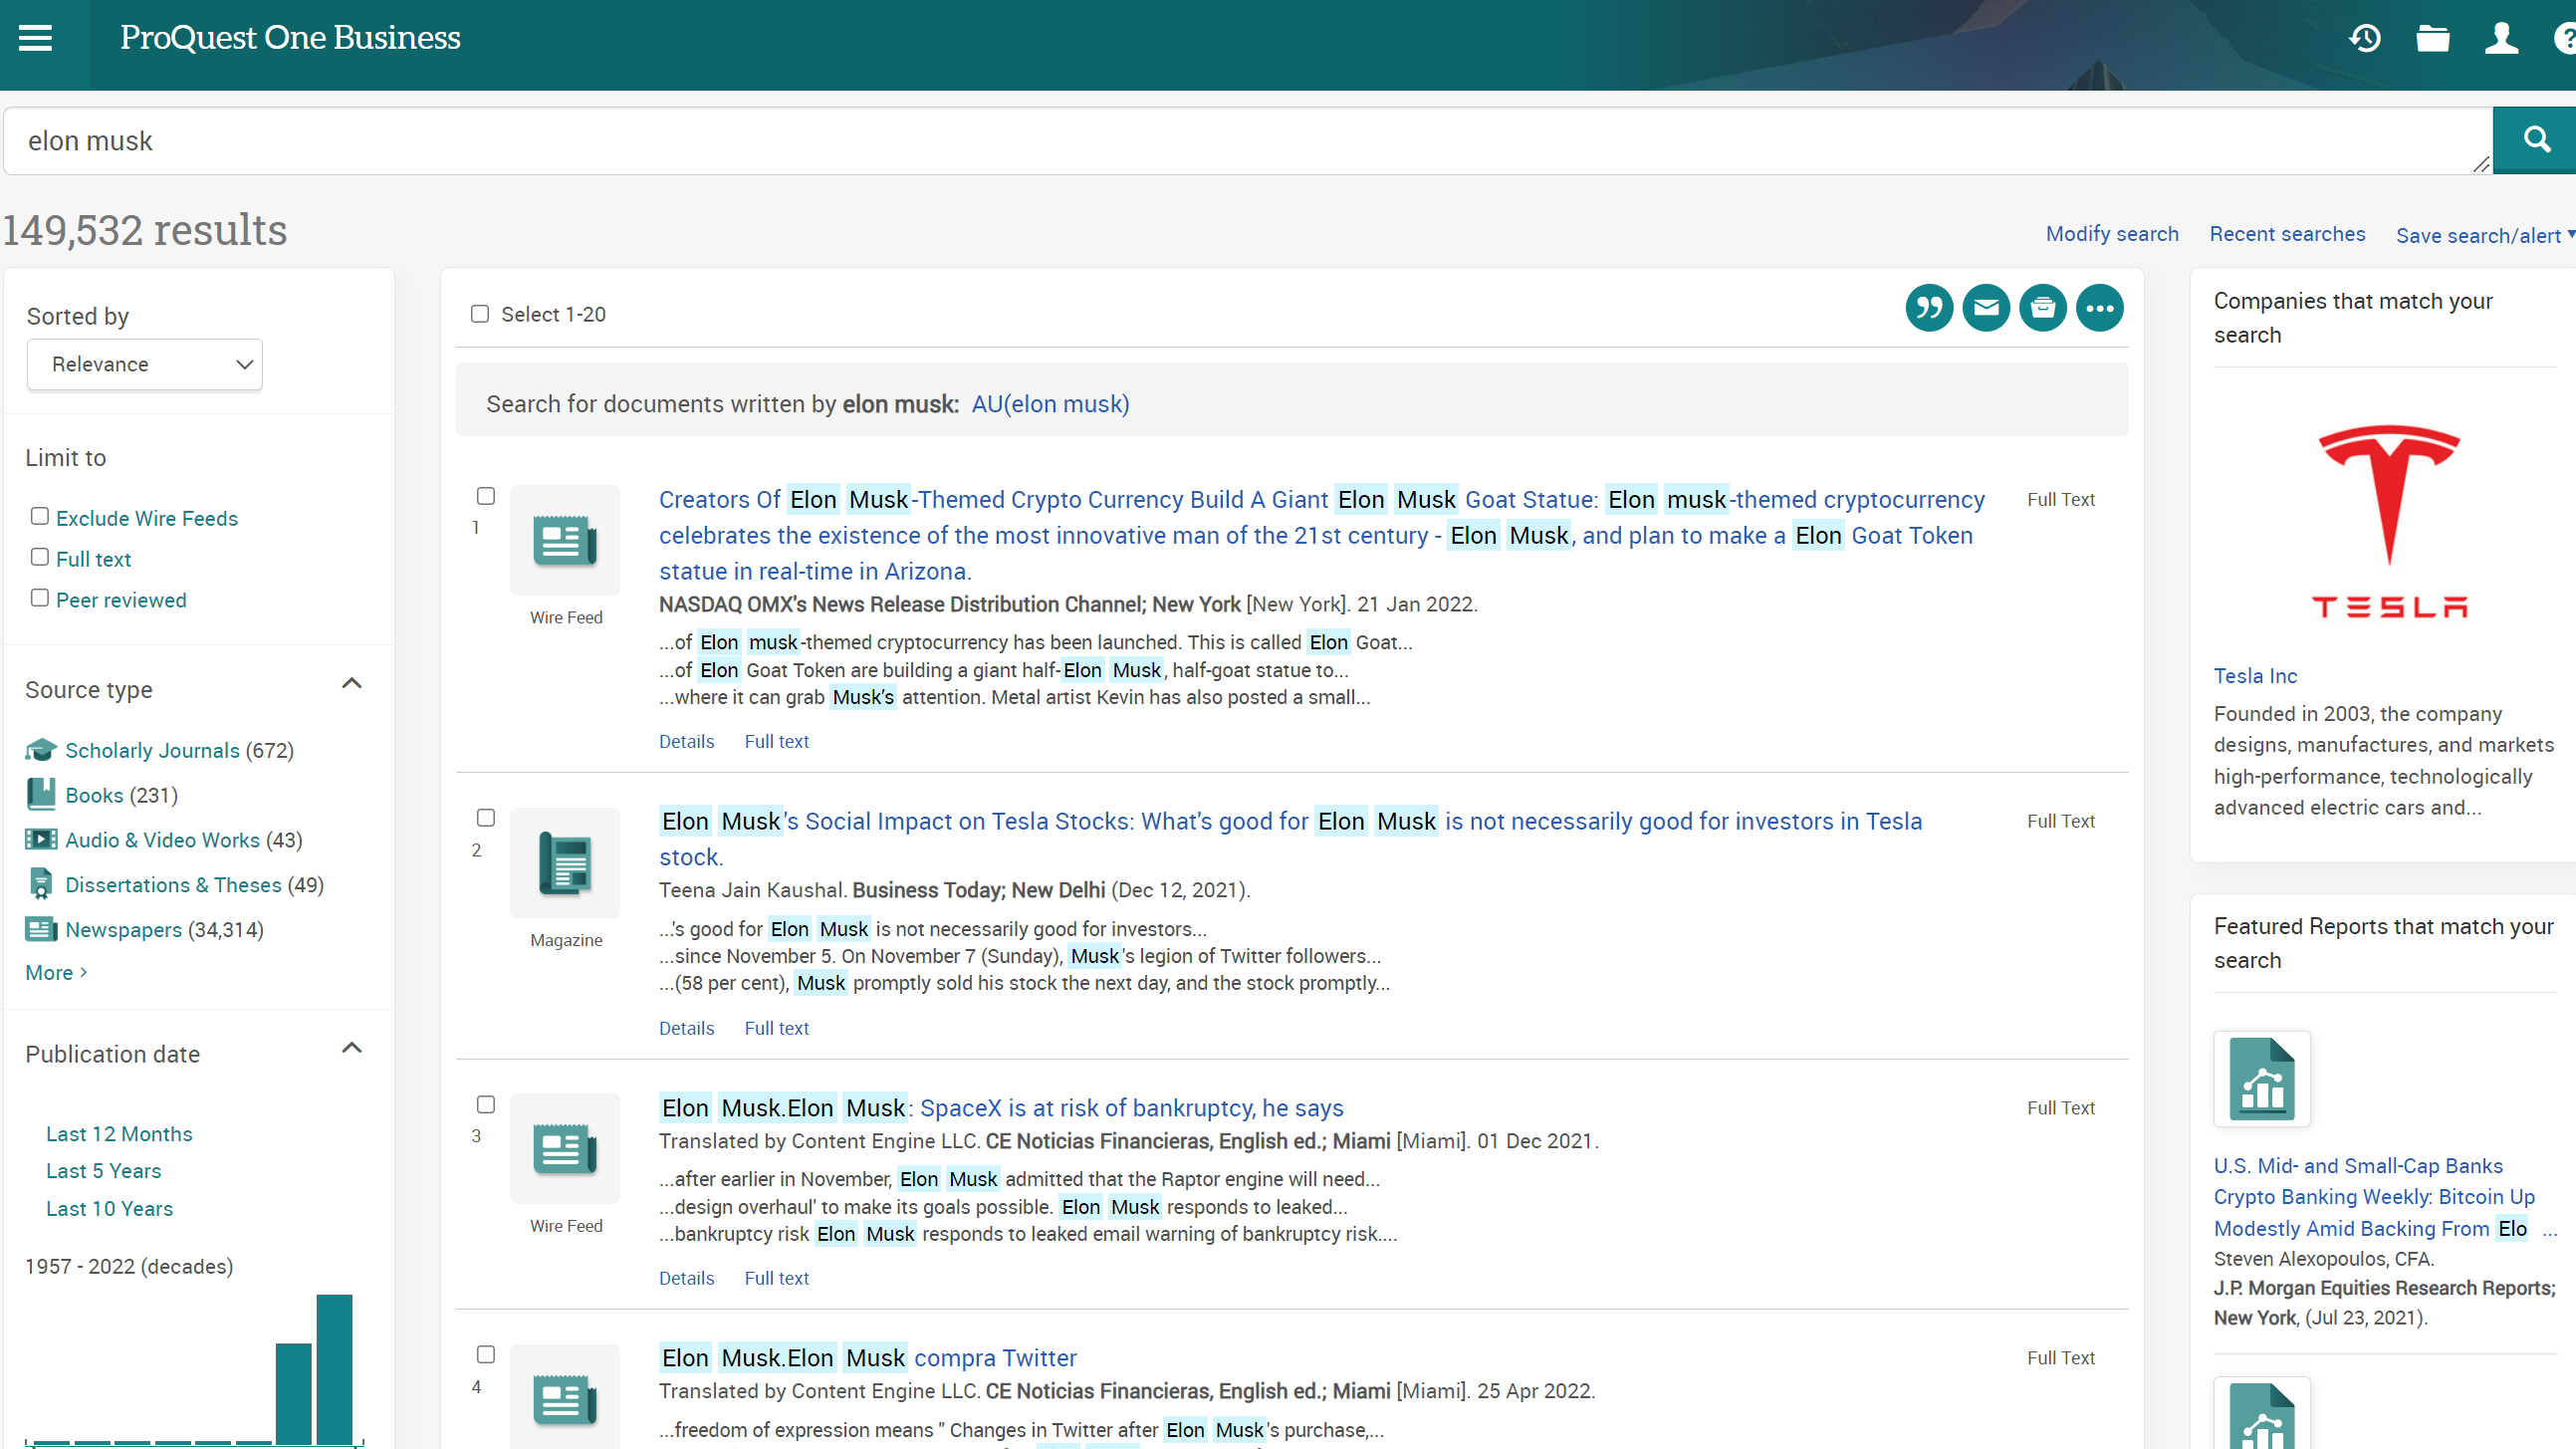Click the Books source type icon
Viewport: 2576px width, 1449px height.
click(41, 794)
